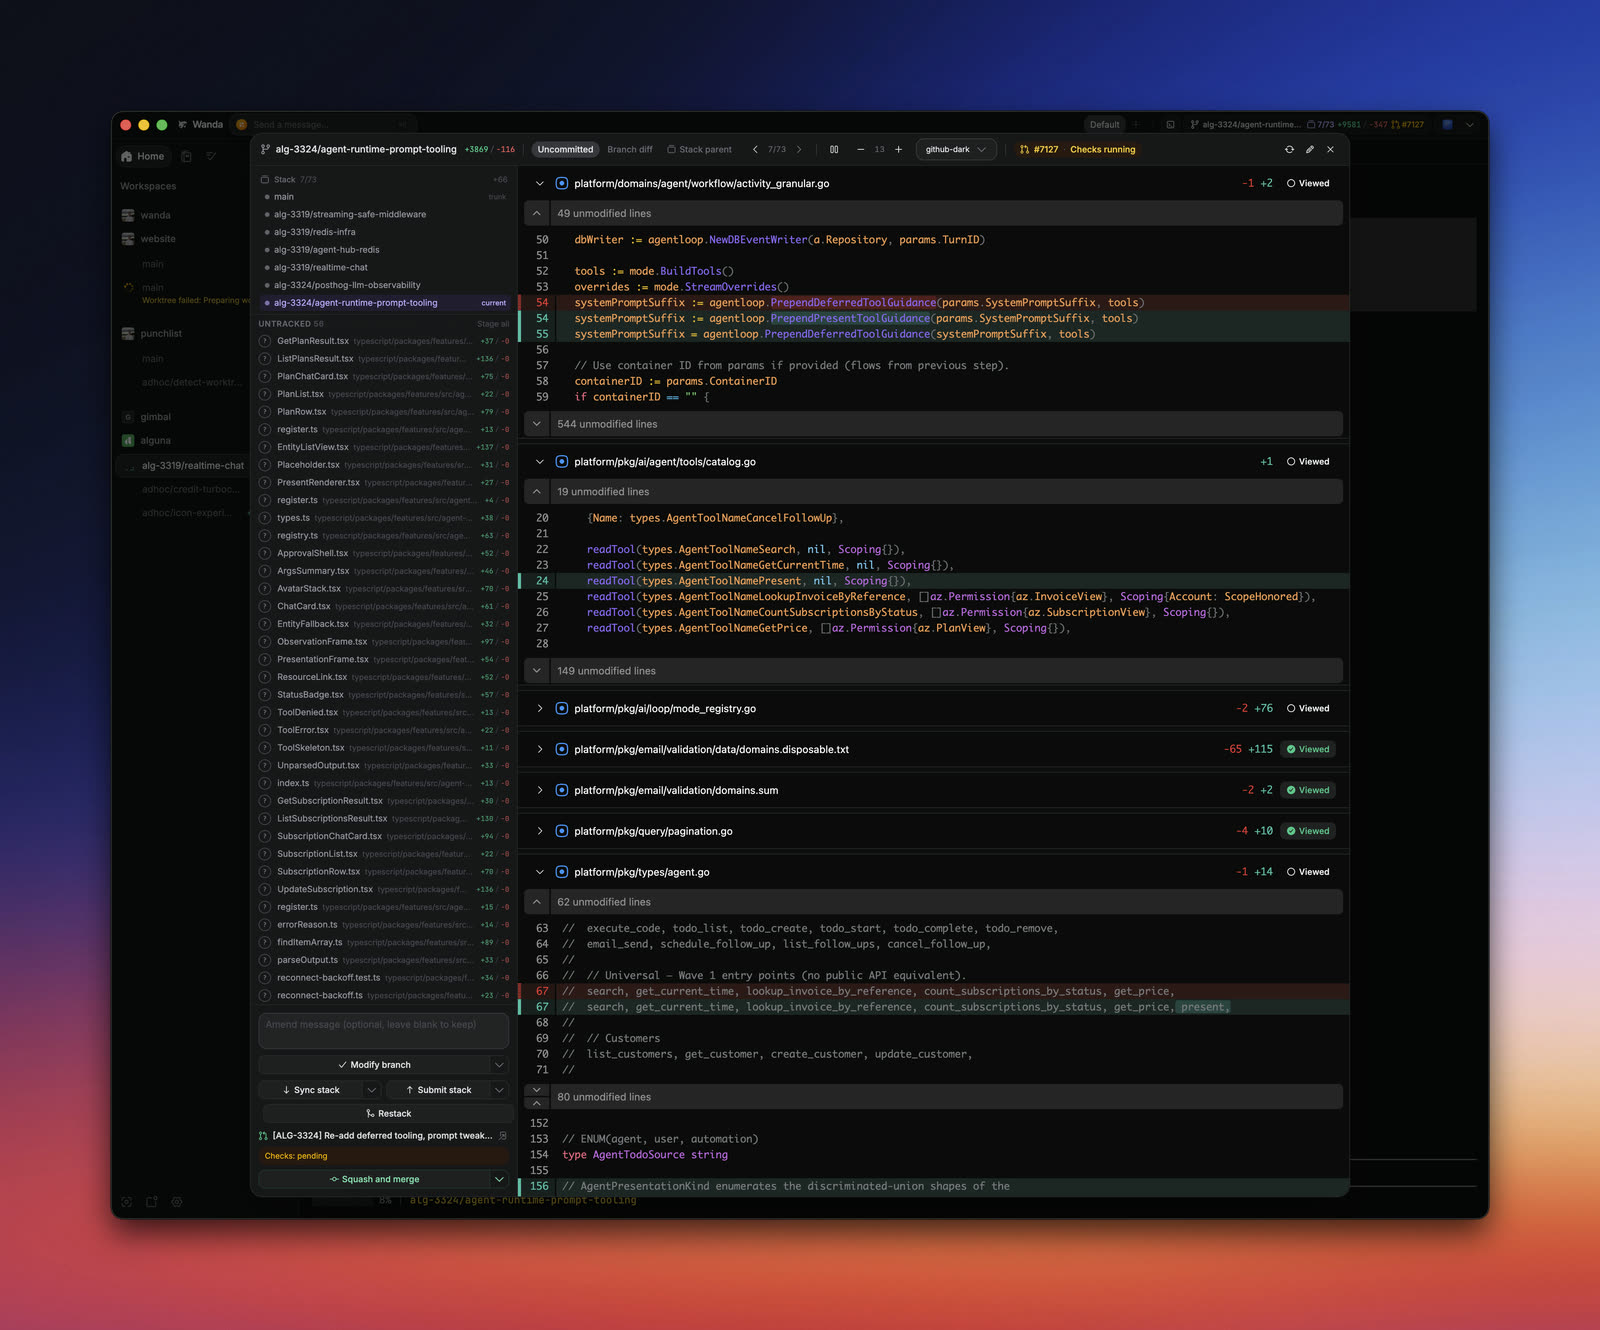Click status icon for PlanChatCard.tsx
Viewport: 1600px width, 1330px height.
(x=265, y=377)
